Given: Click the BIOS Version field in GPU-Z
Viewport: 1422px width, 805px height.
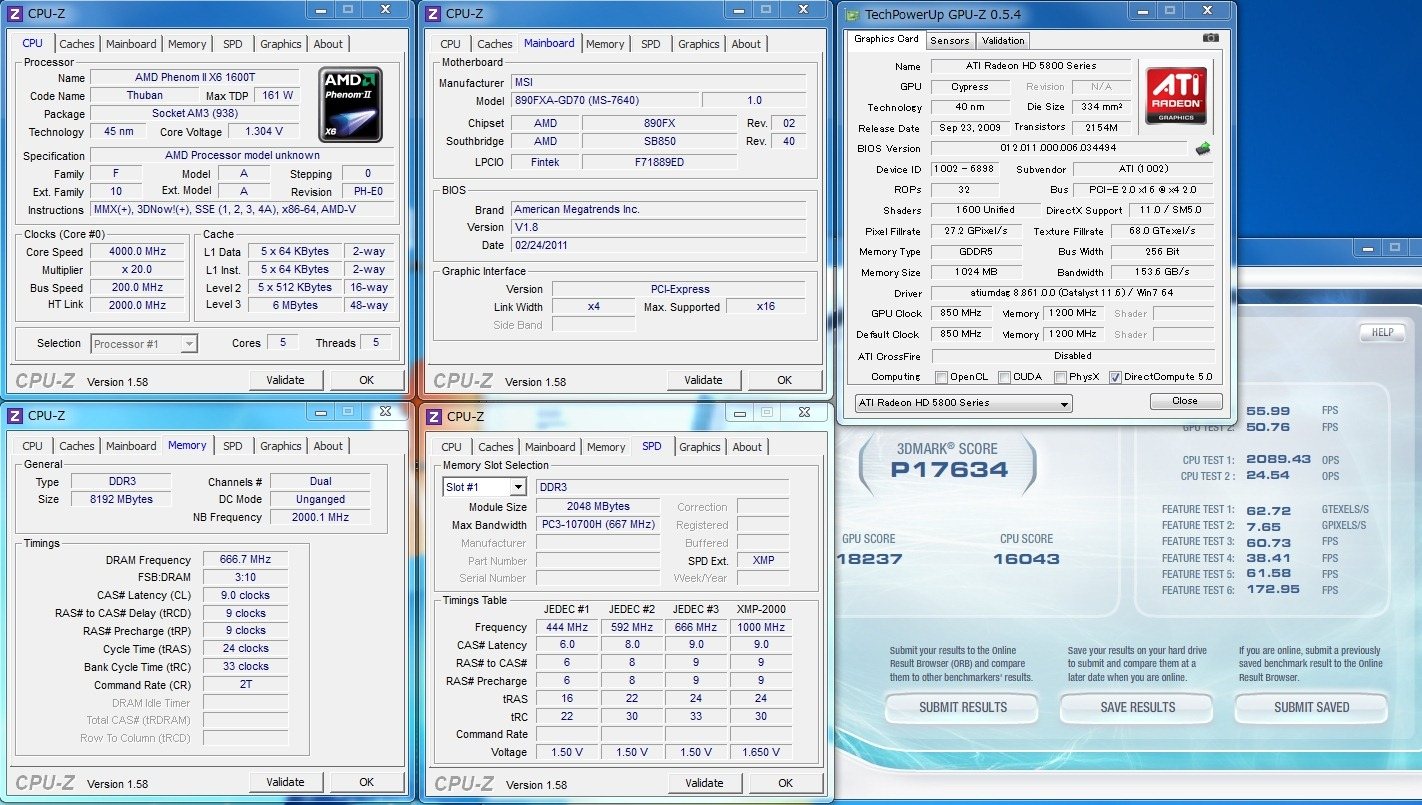Looking at the screenshot, I should [1059, 149].
